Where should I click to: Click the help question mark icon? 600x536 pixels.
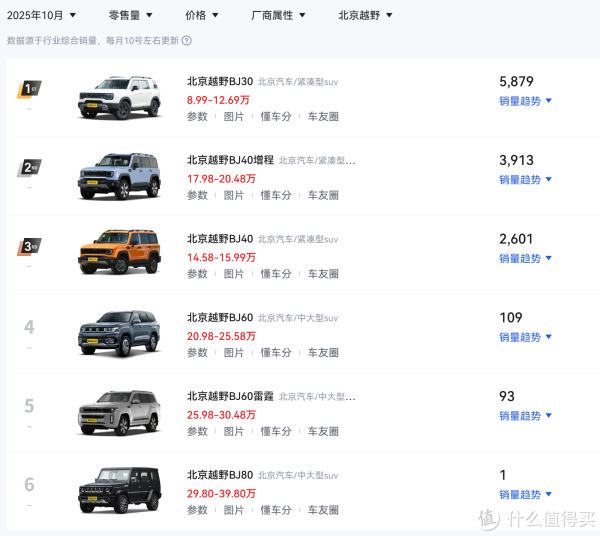(187, 41)
